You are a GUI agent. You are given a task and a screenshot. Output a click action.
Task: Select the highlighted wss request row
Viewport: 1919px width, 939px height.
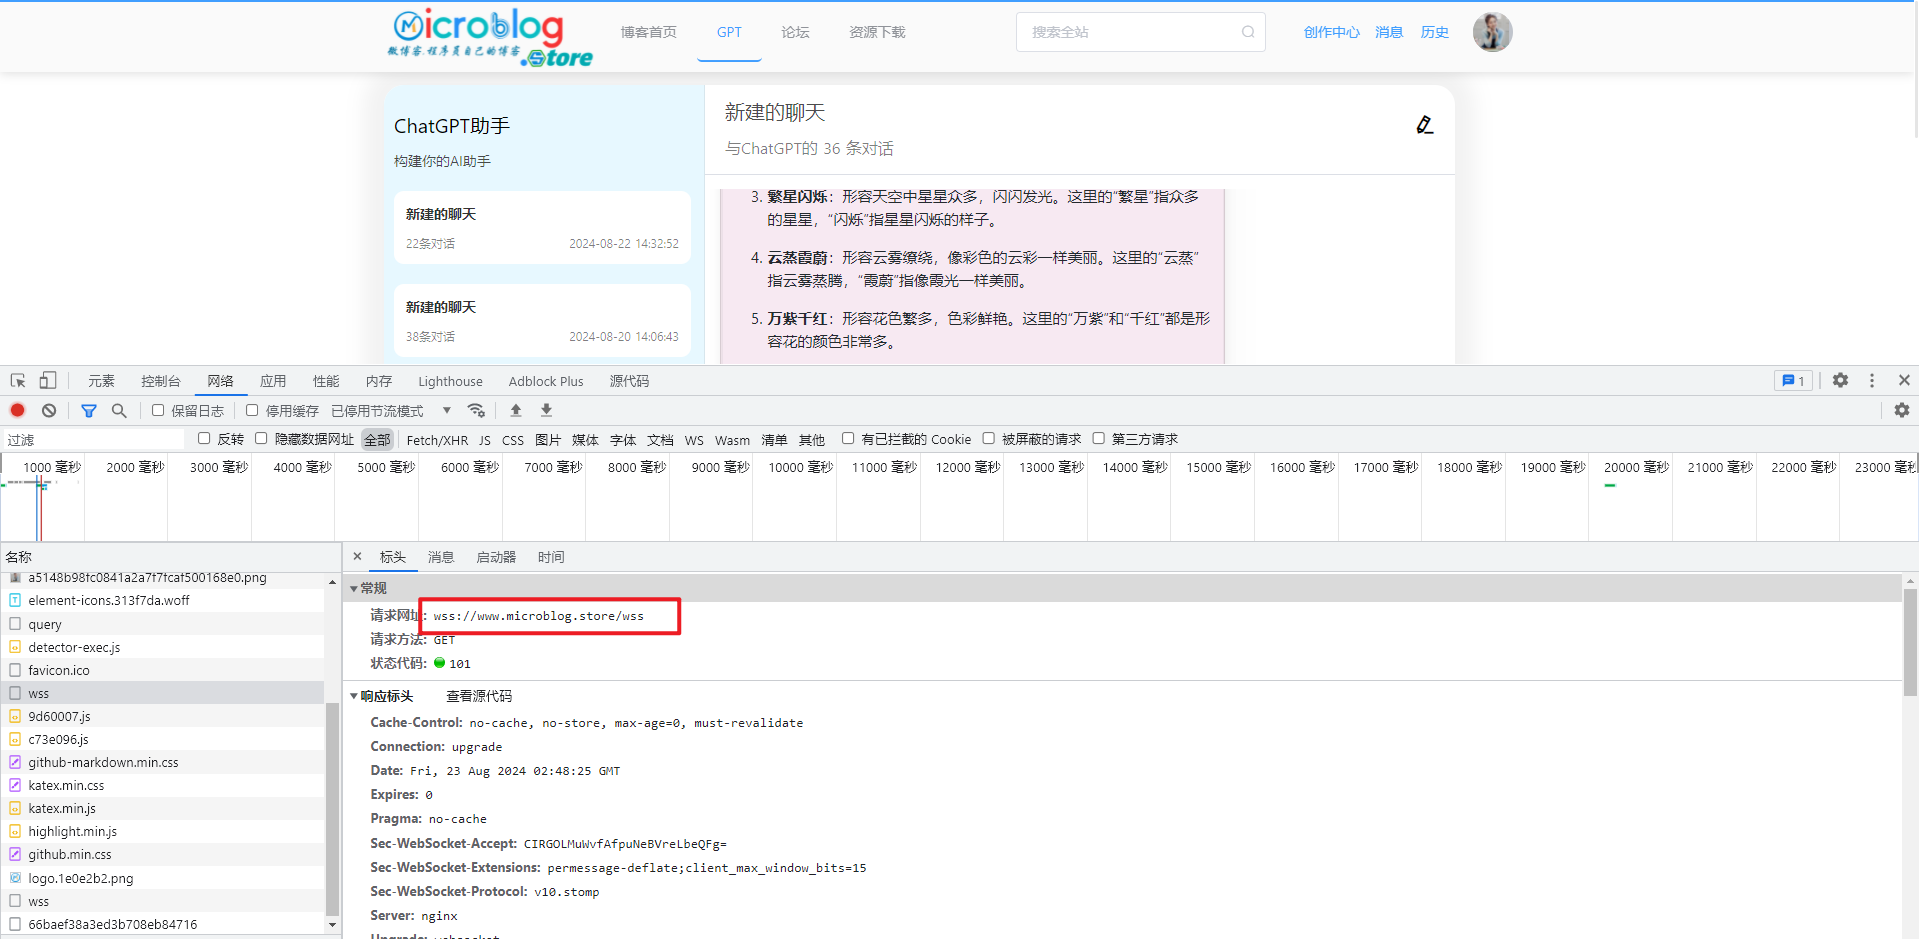tap(162, 693)
